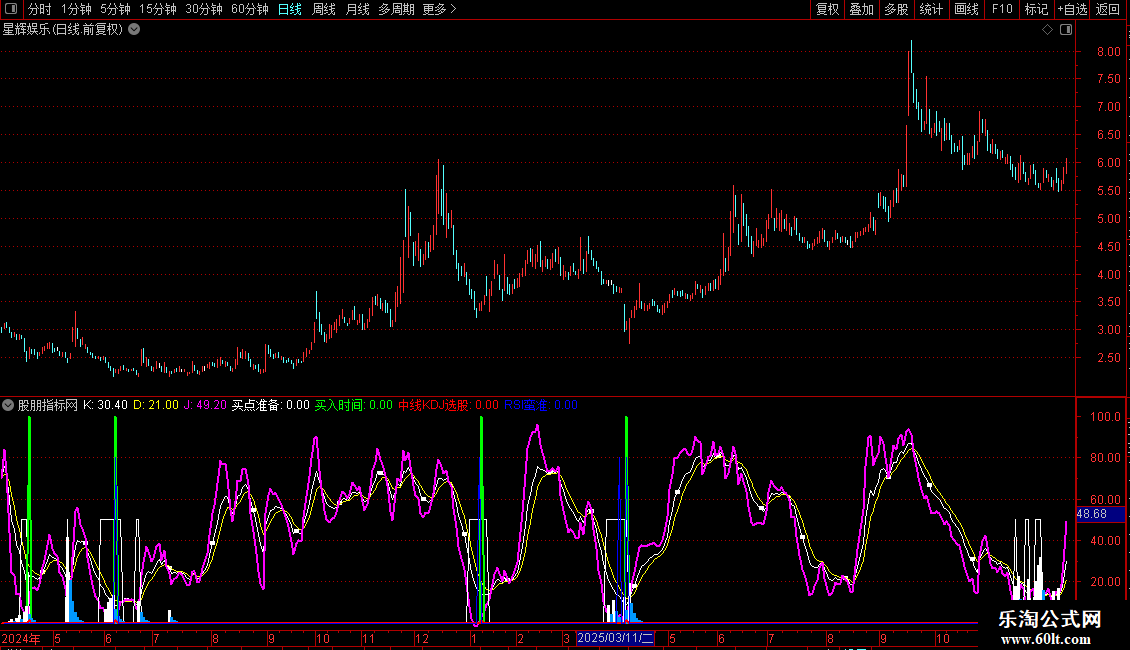Image resolution: width=1130 pixels, height=650 pixels.
Task: Click 星辉娱乐(日线.前复权) chart title
Action: point(63,30)
